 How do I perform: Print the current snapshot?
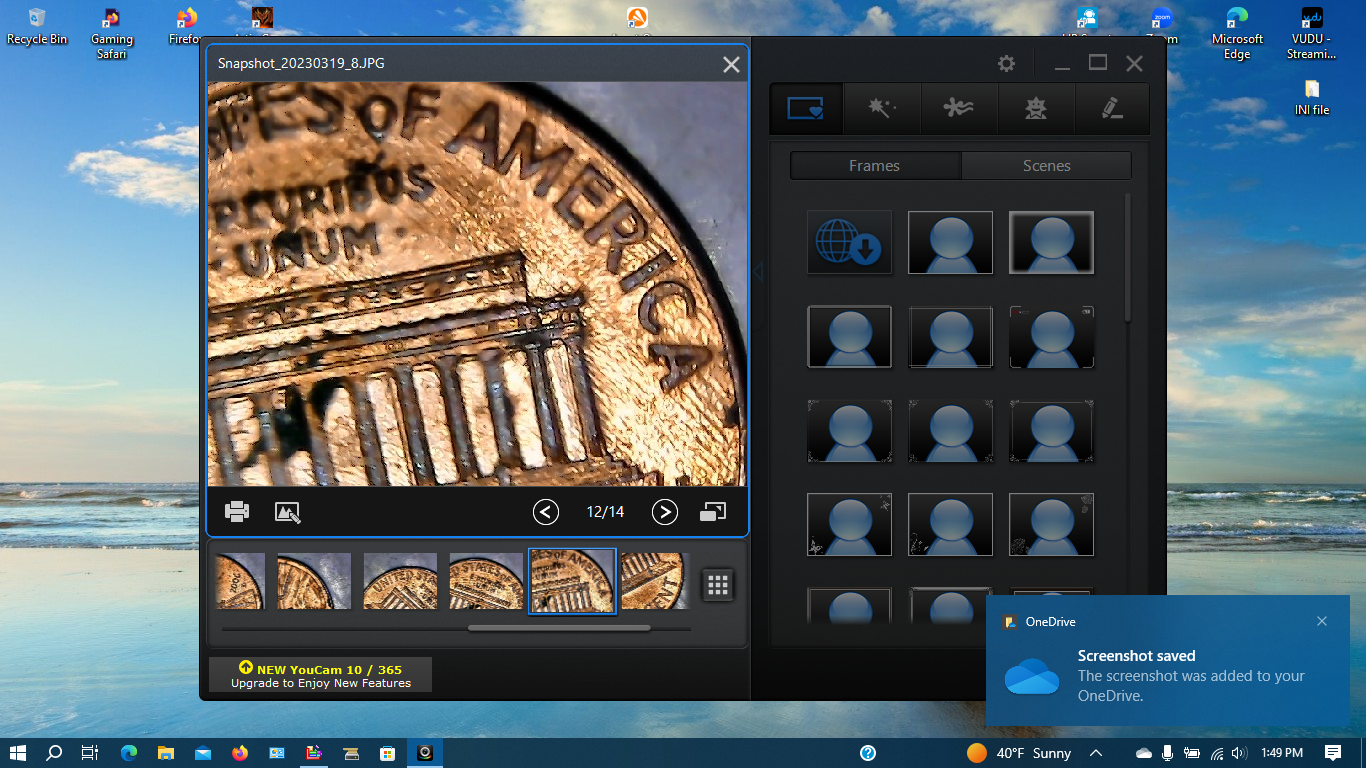(237, 512)
